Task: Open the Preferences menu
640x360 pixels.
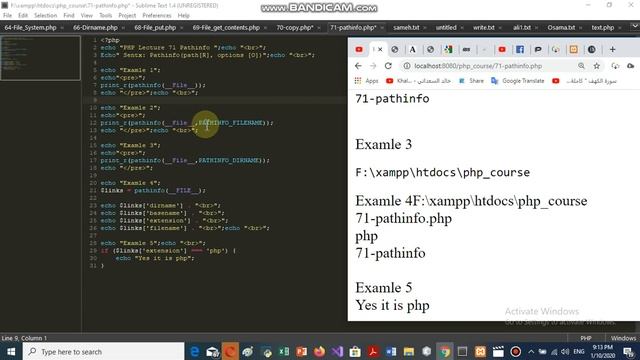Action: tap(157, 16)
